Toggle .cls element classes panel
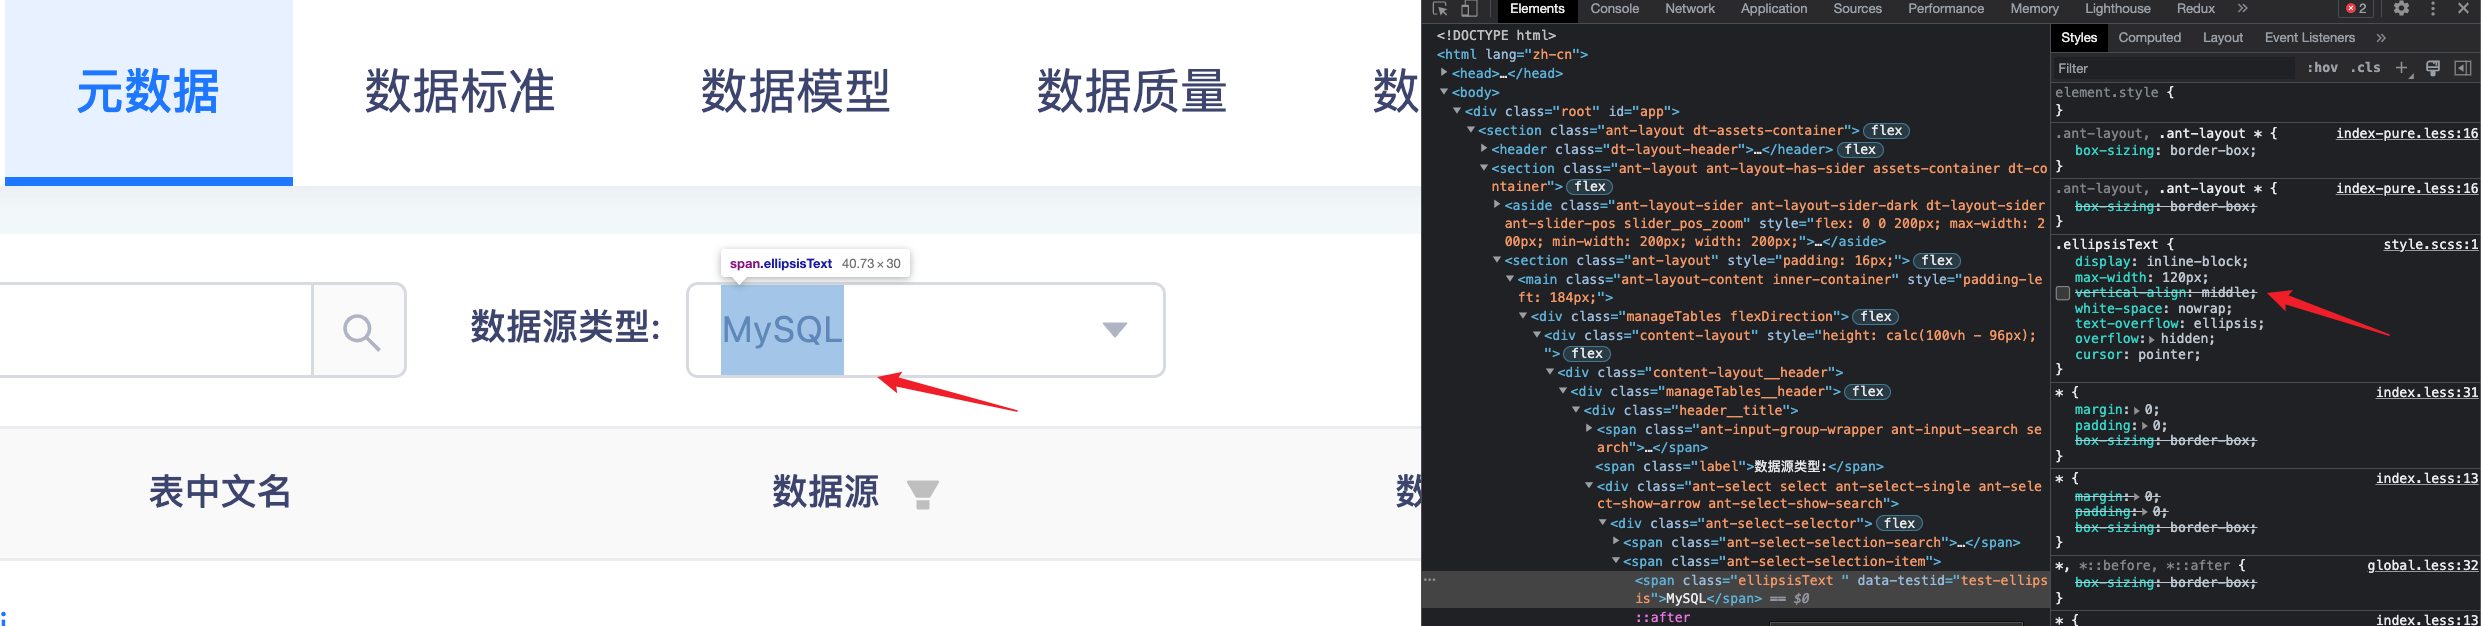Viewport: 2481px width, 626px height. point(2366,68)
